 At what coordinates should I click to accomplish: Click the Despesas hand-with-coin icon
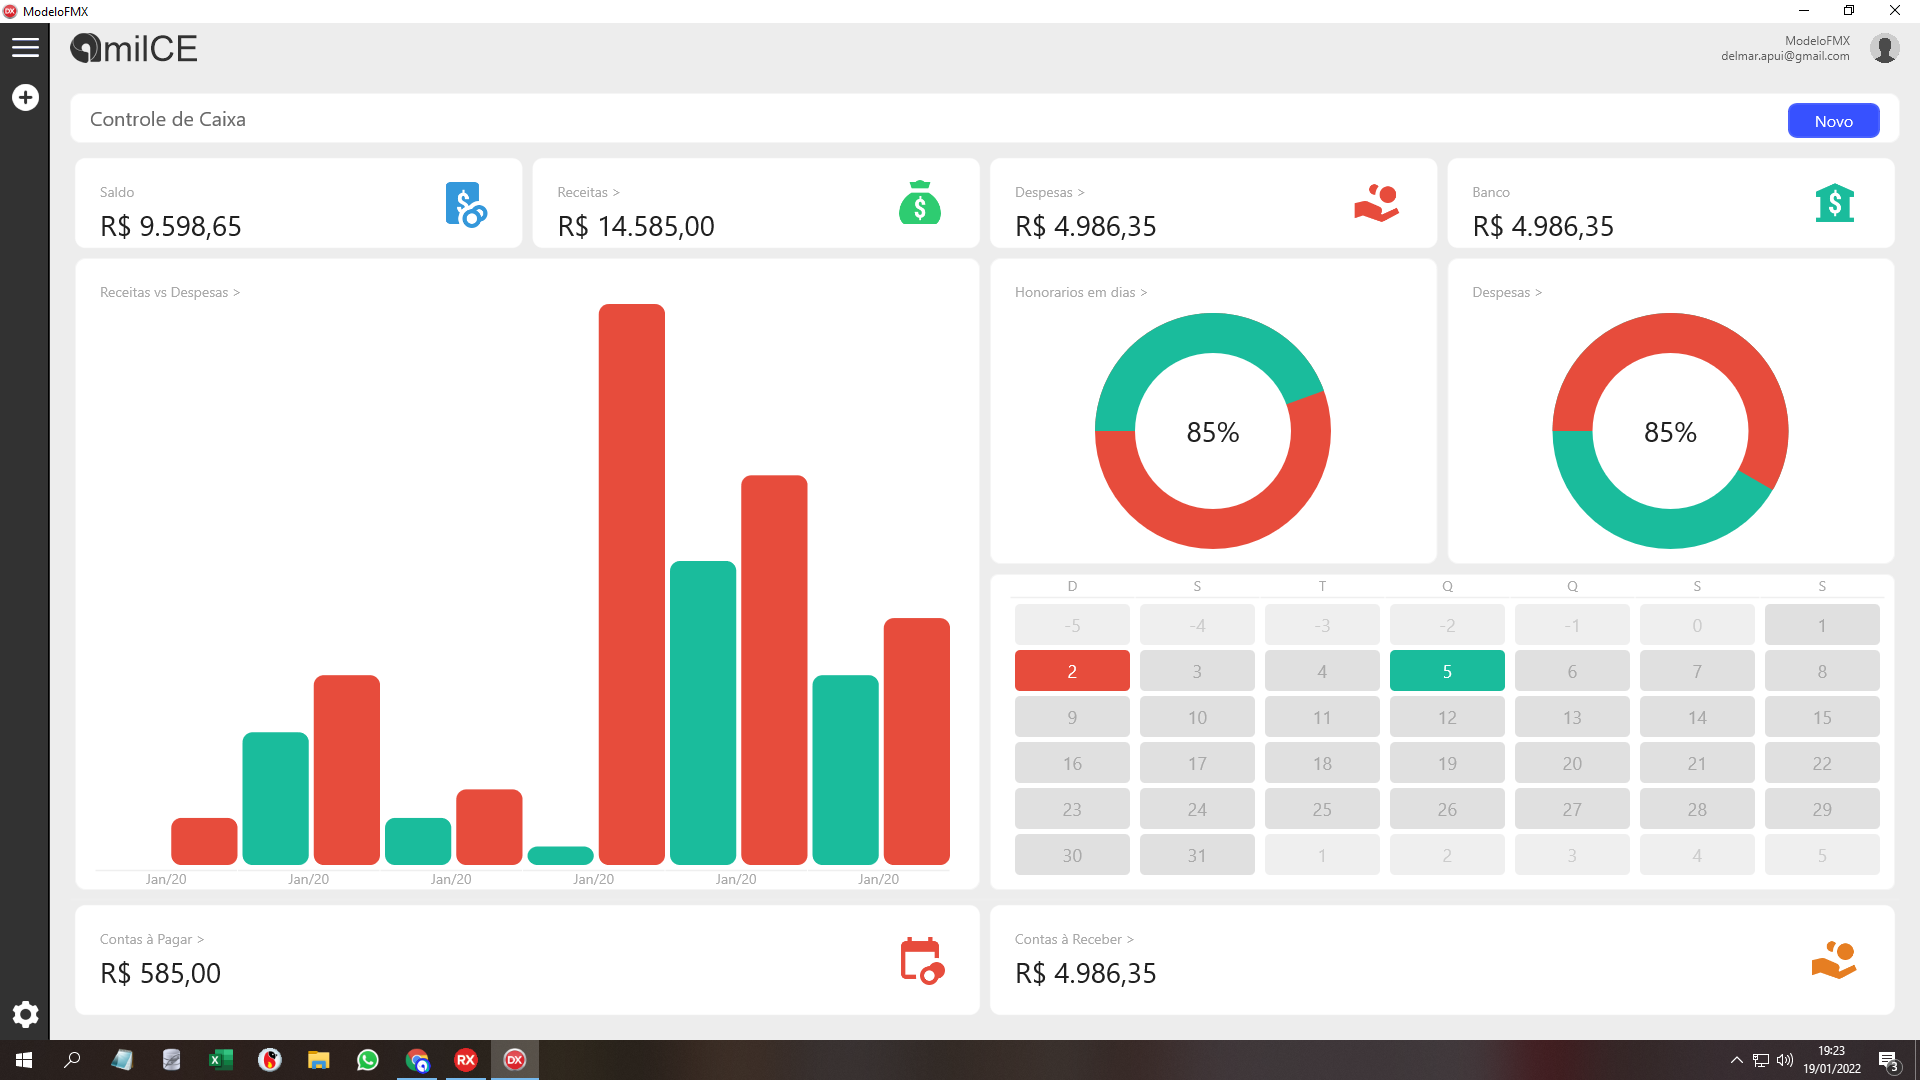pyautogui.click(x=1377, y=203)
